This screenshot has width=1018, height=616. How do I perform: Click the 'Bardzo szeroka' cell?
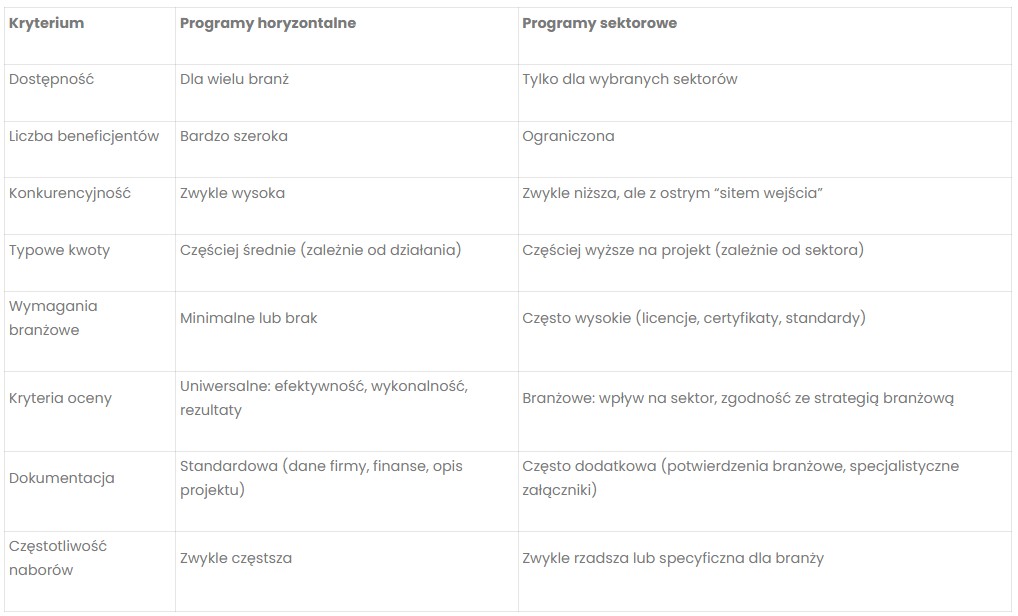point(233,136)
